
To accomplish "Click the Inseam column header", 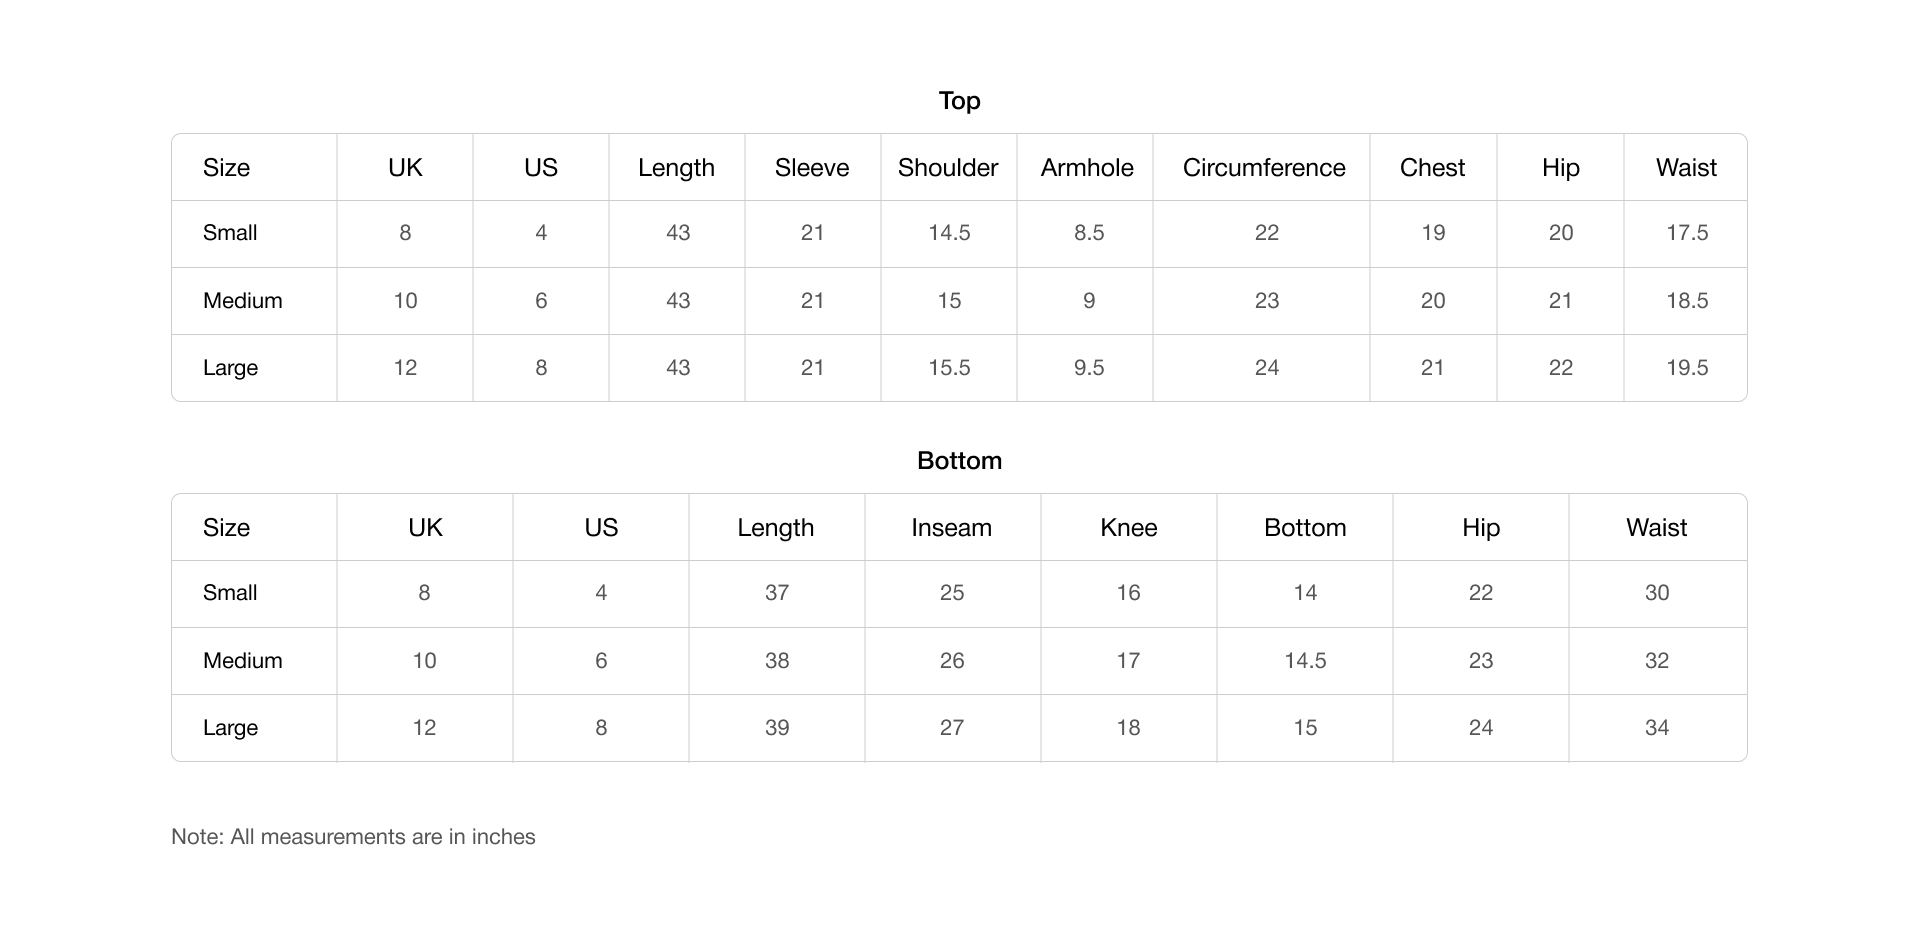I will tap(951, 528).
